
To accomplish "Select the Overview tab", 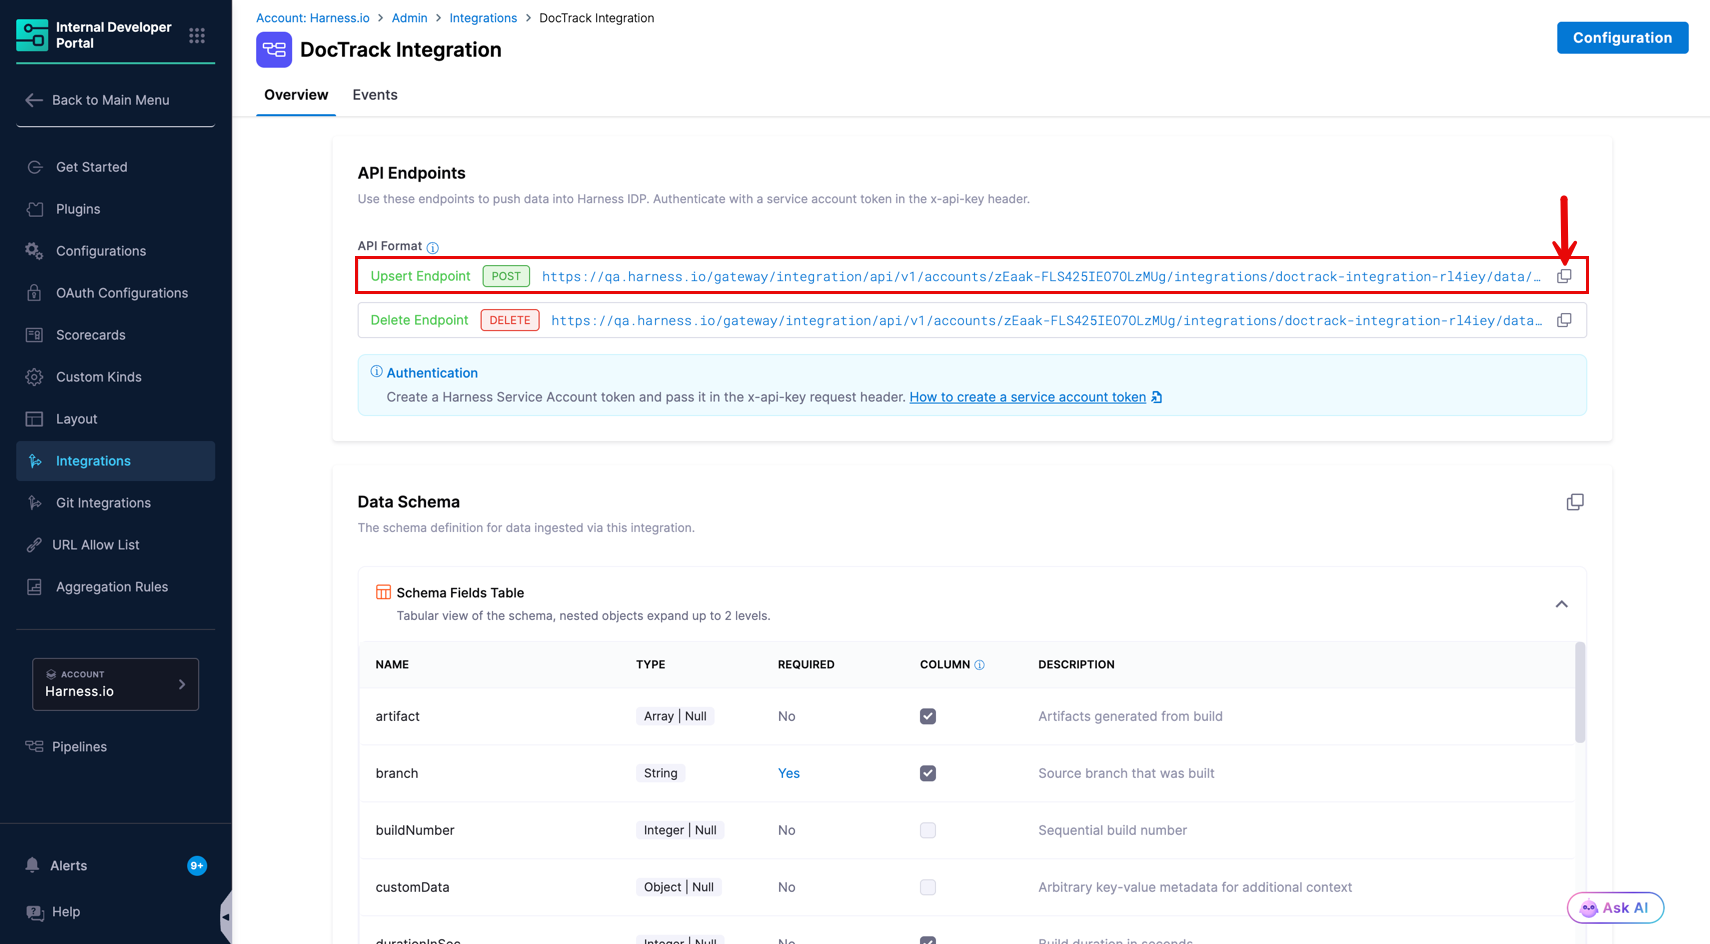I will coord(296,95).
